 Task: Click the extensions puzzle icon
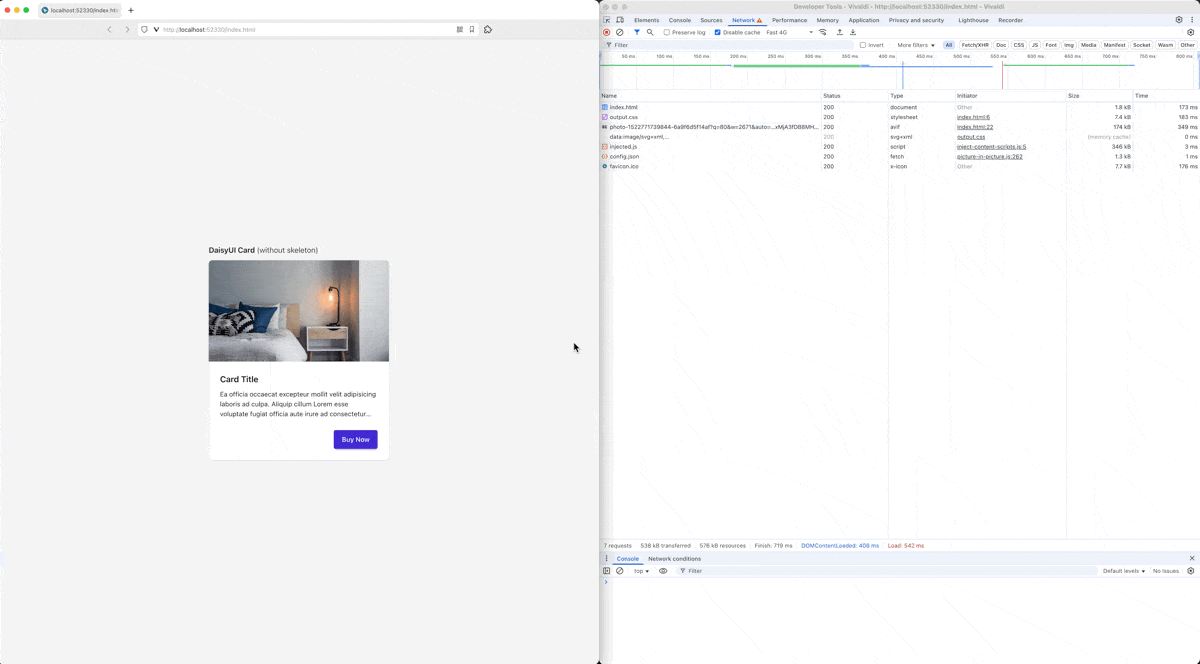click(488, 29)
